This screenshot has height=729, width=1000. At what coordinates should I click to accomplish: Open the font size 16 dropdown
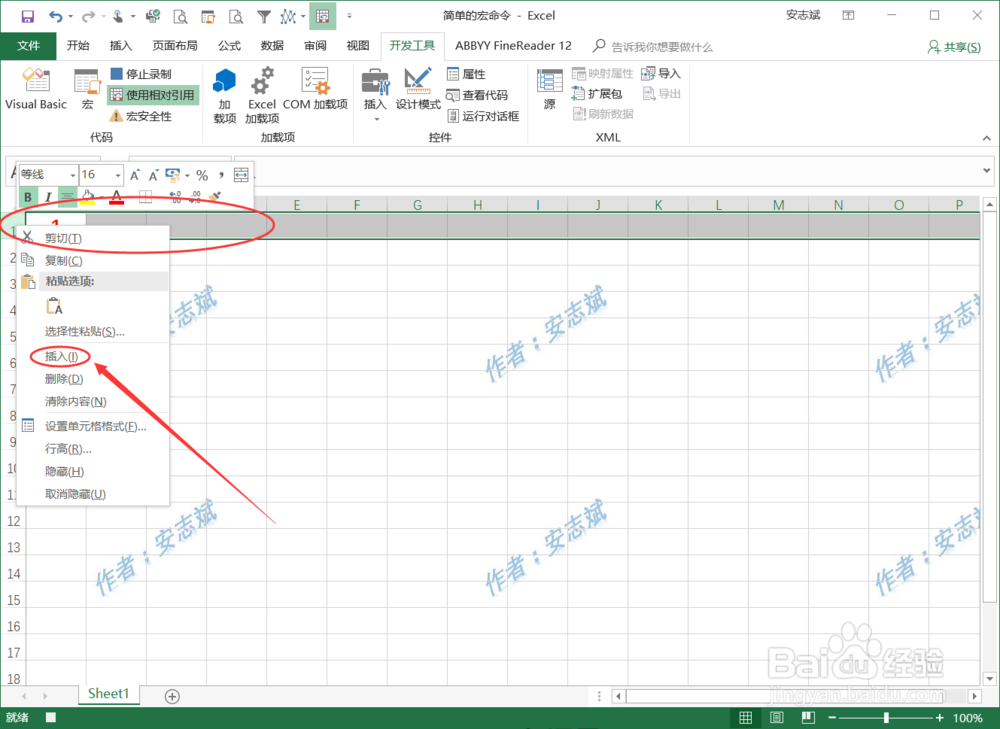118,175
